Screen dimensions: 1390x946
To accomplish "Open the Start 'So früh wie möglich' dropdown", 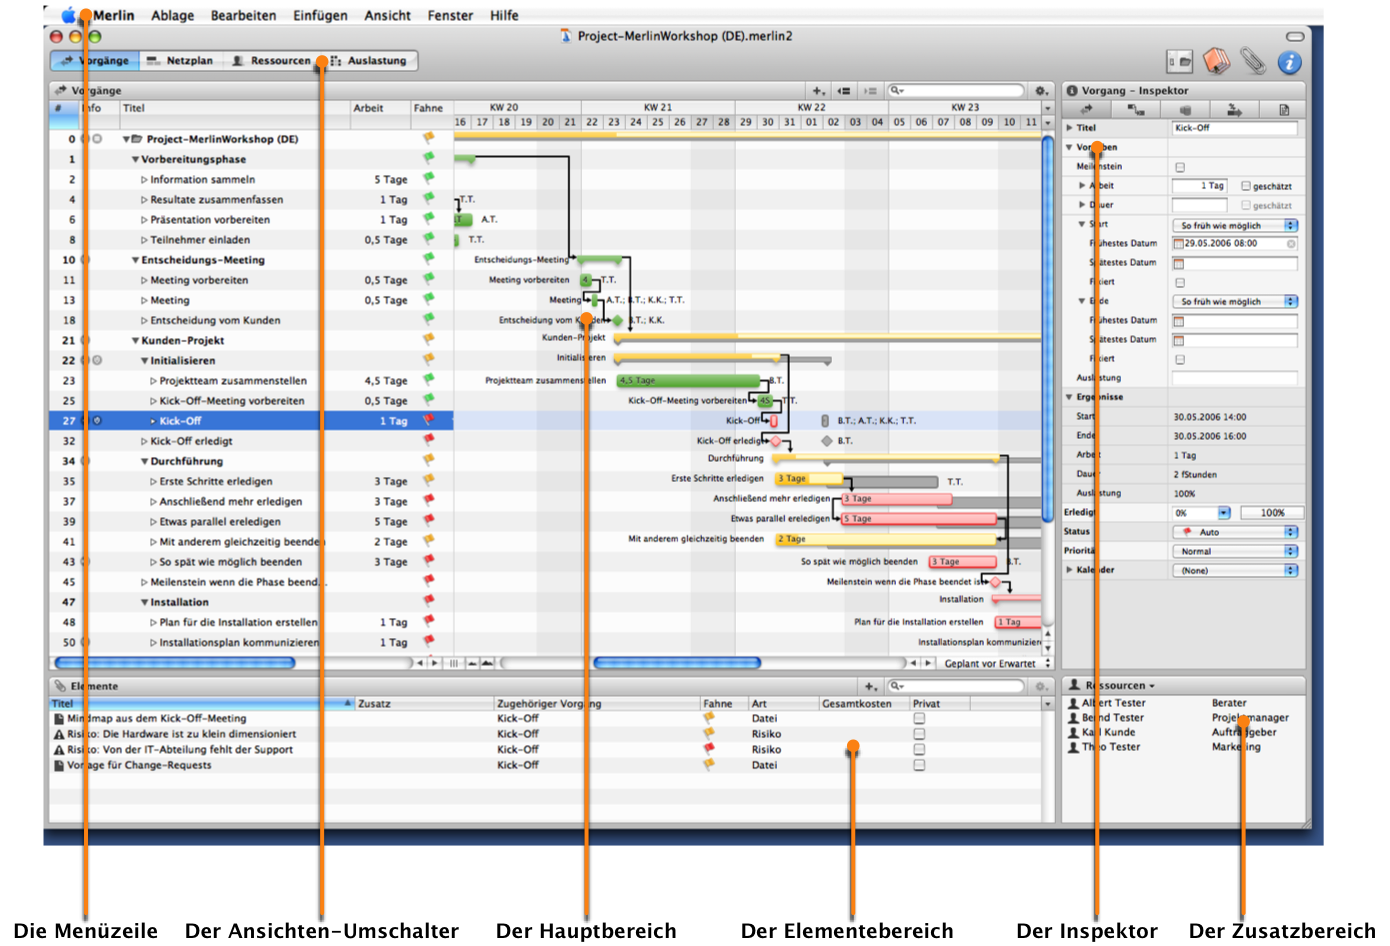I will (x=1235, y=225).
